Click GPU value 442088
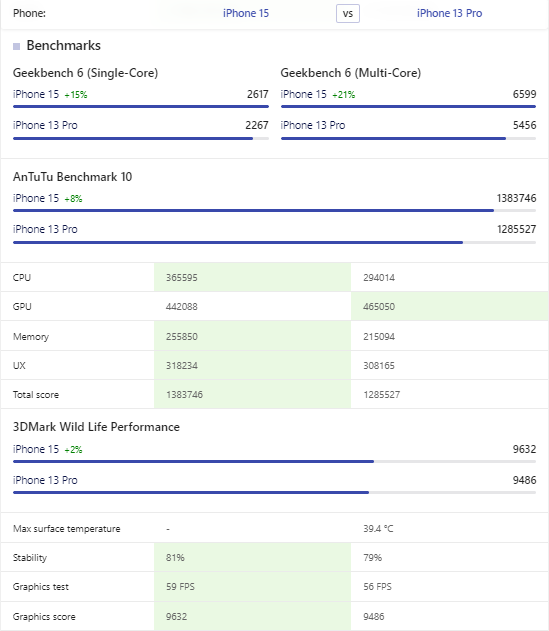This screenshot has height=631, width=549. click(182, 307)
